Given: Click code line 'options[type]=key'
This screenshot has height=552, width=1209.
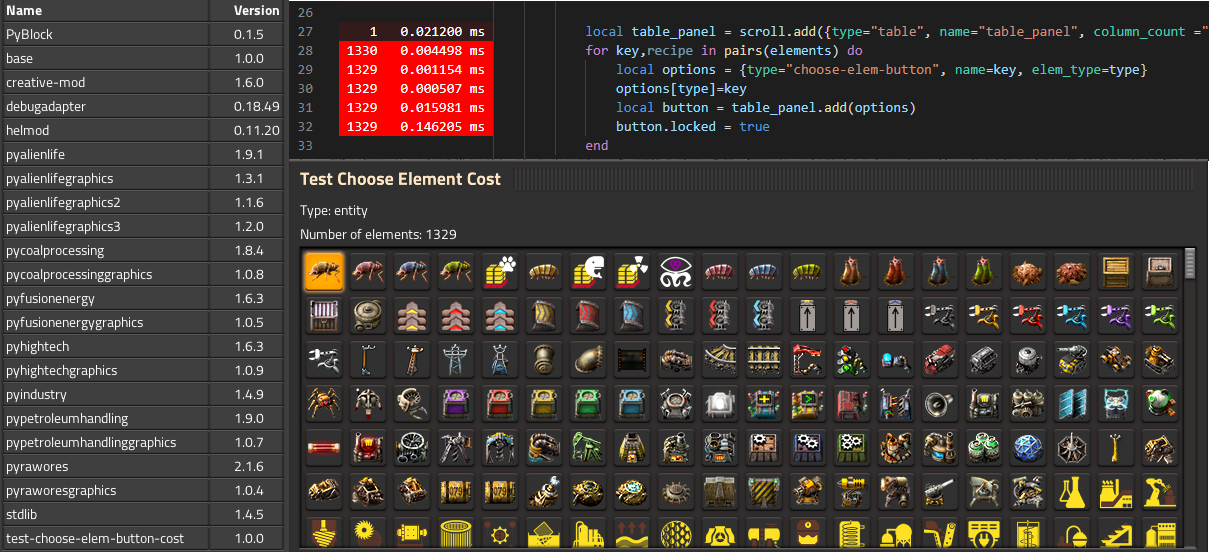Looking at the screenshot, I should click(x=681, y=89).
